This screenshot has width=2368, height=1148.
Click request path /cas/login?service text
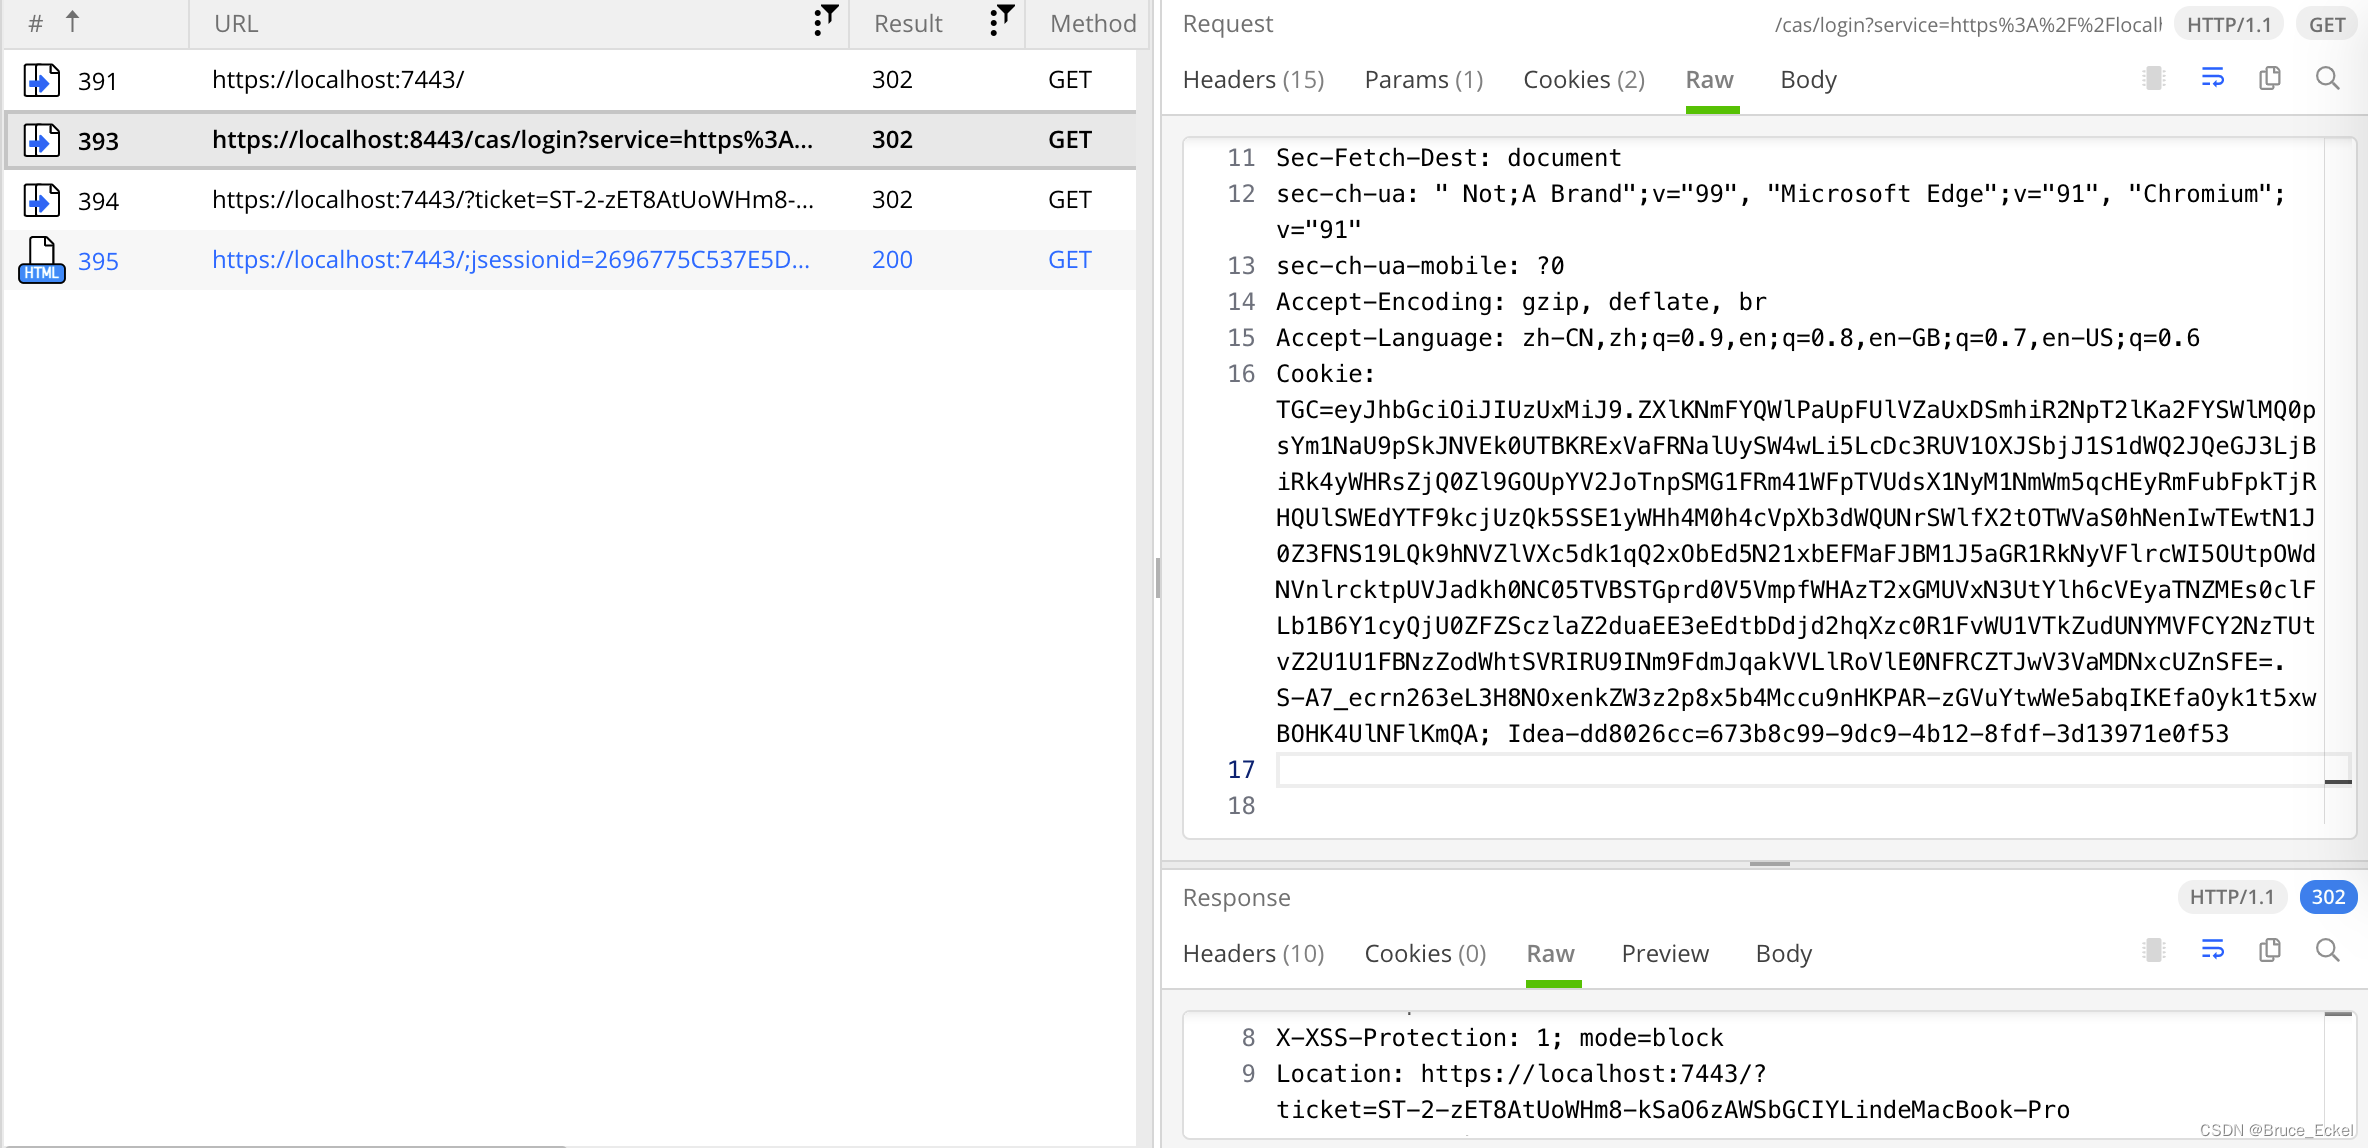(x=1968, y=25)
